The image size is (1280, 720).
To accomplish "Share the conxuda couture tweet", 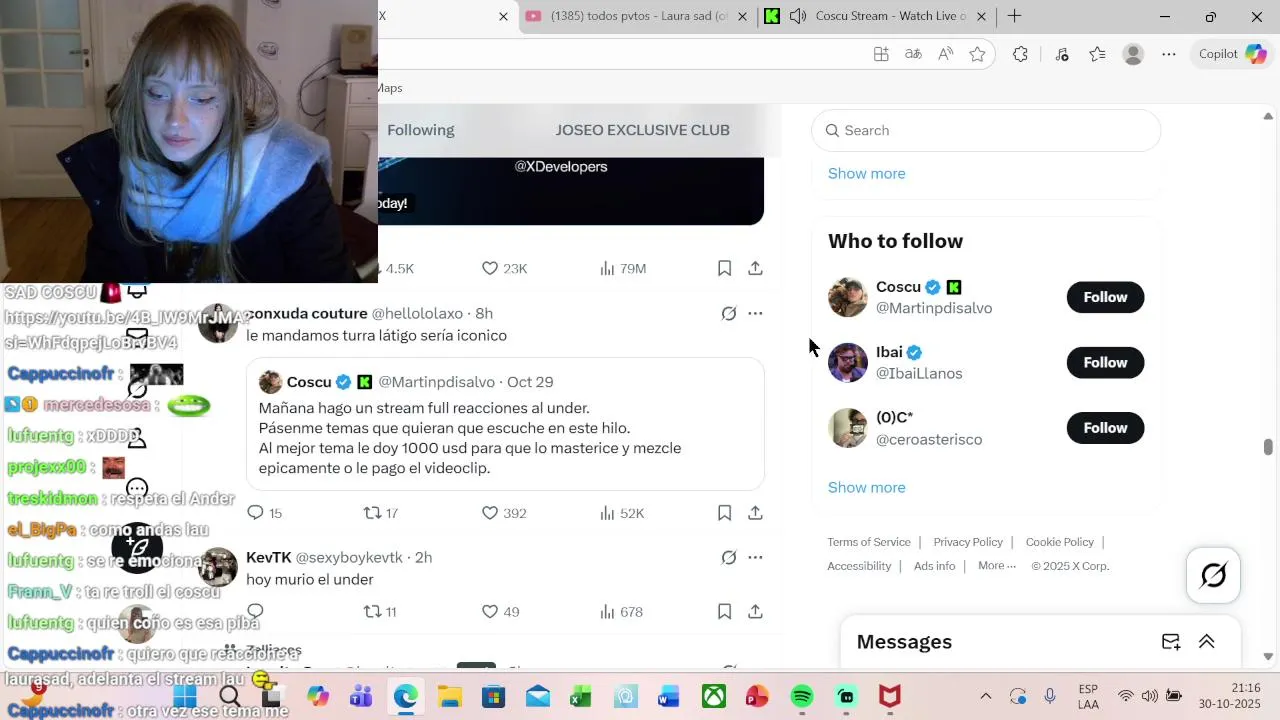I will pyautogui.click(x=755, y=513).
